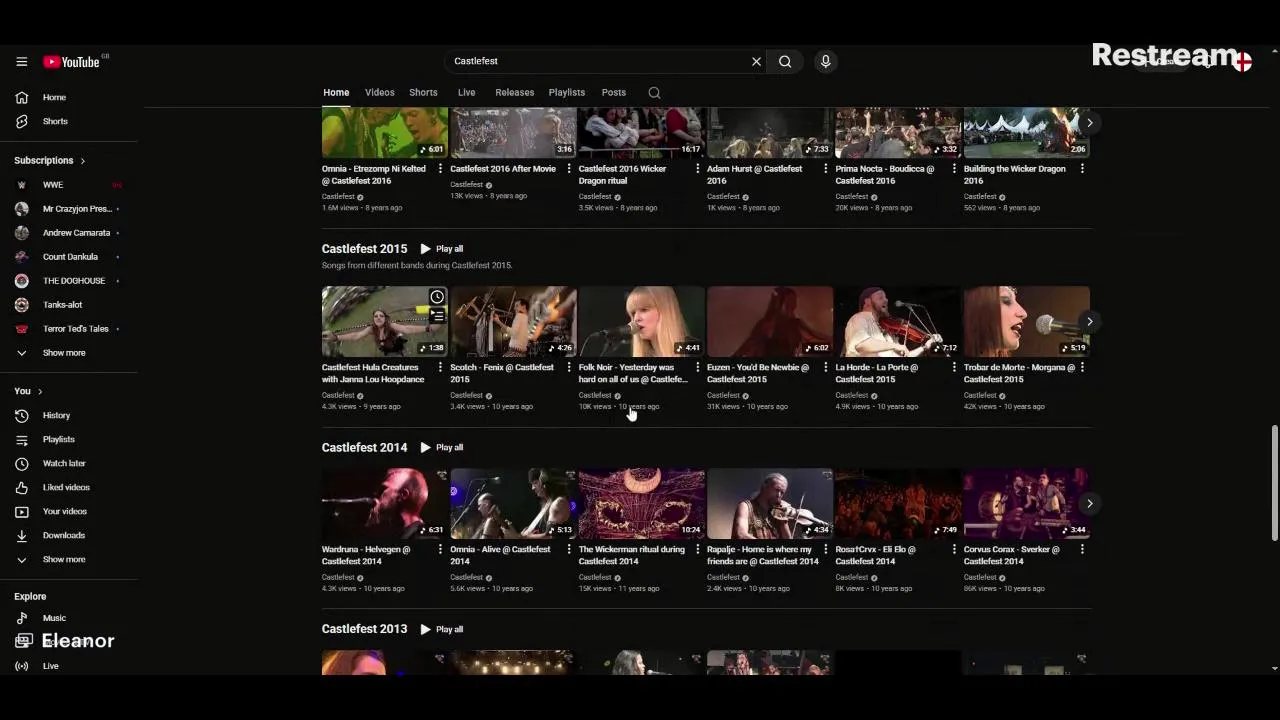1280x720 pixels.
Task: Clear the search box text
Action: pos(756,61)
